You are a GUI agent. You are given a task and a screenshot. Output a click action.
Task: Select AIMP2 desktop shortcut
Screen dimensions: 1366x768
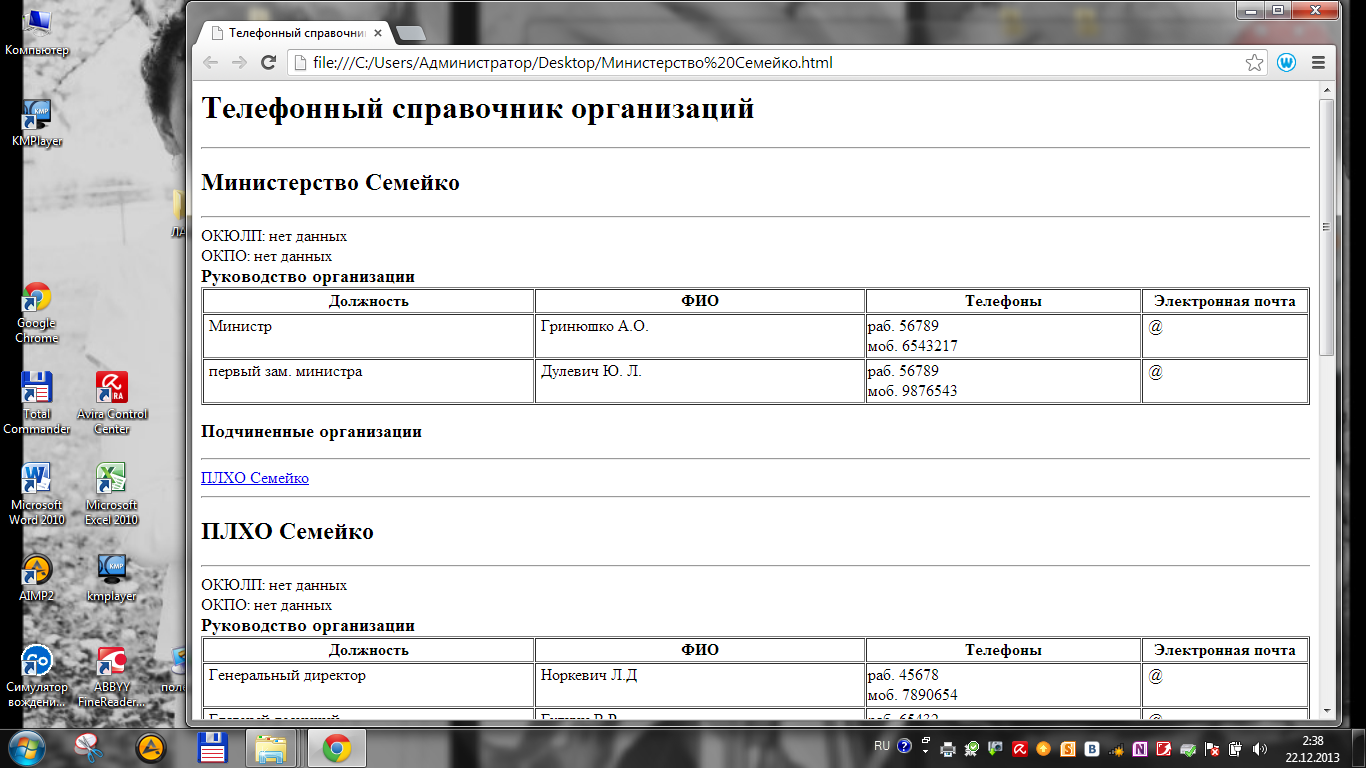pos(37,577)
